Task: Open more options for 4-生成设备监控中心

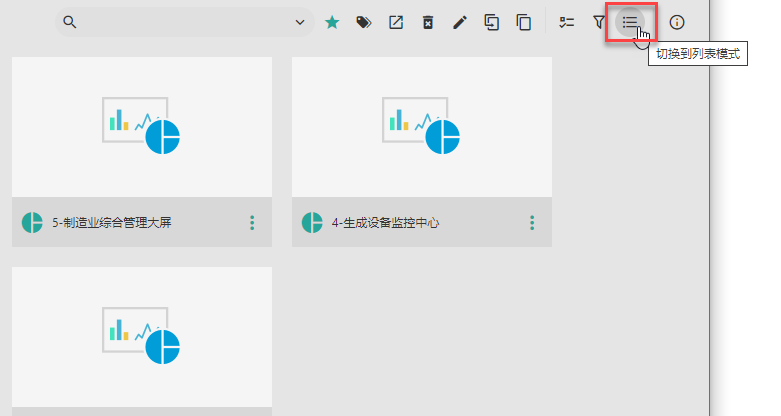Action: click(x=532, y=223)
